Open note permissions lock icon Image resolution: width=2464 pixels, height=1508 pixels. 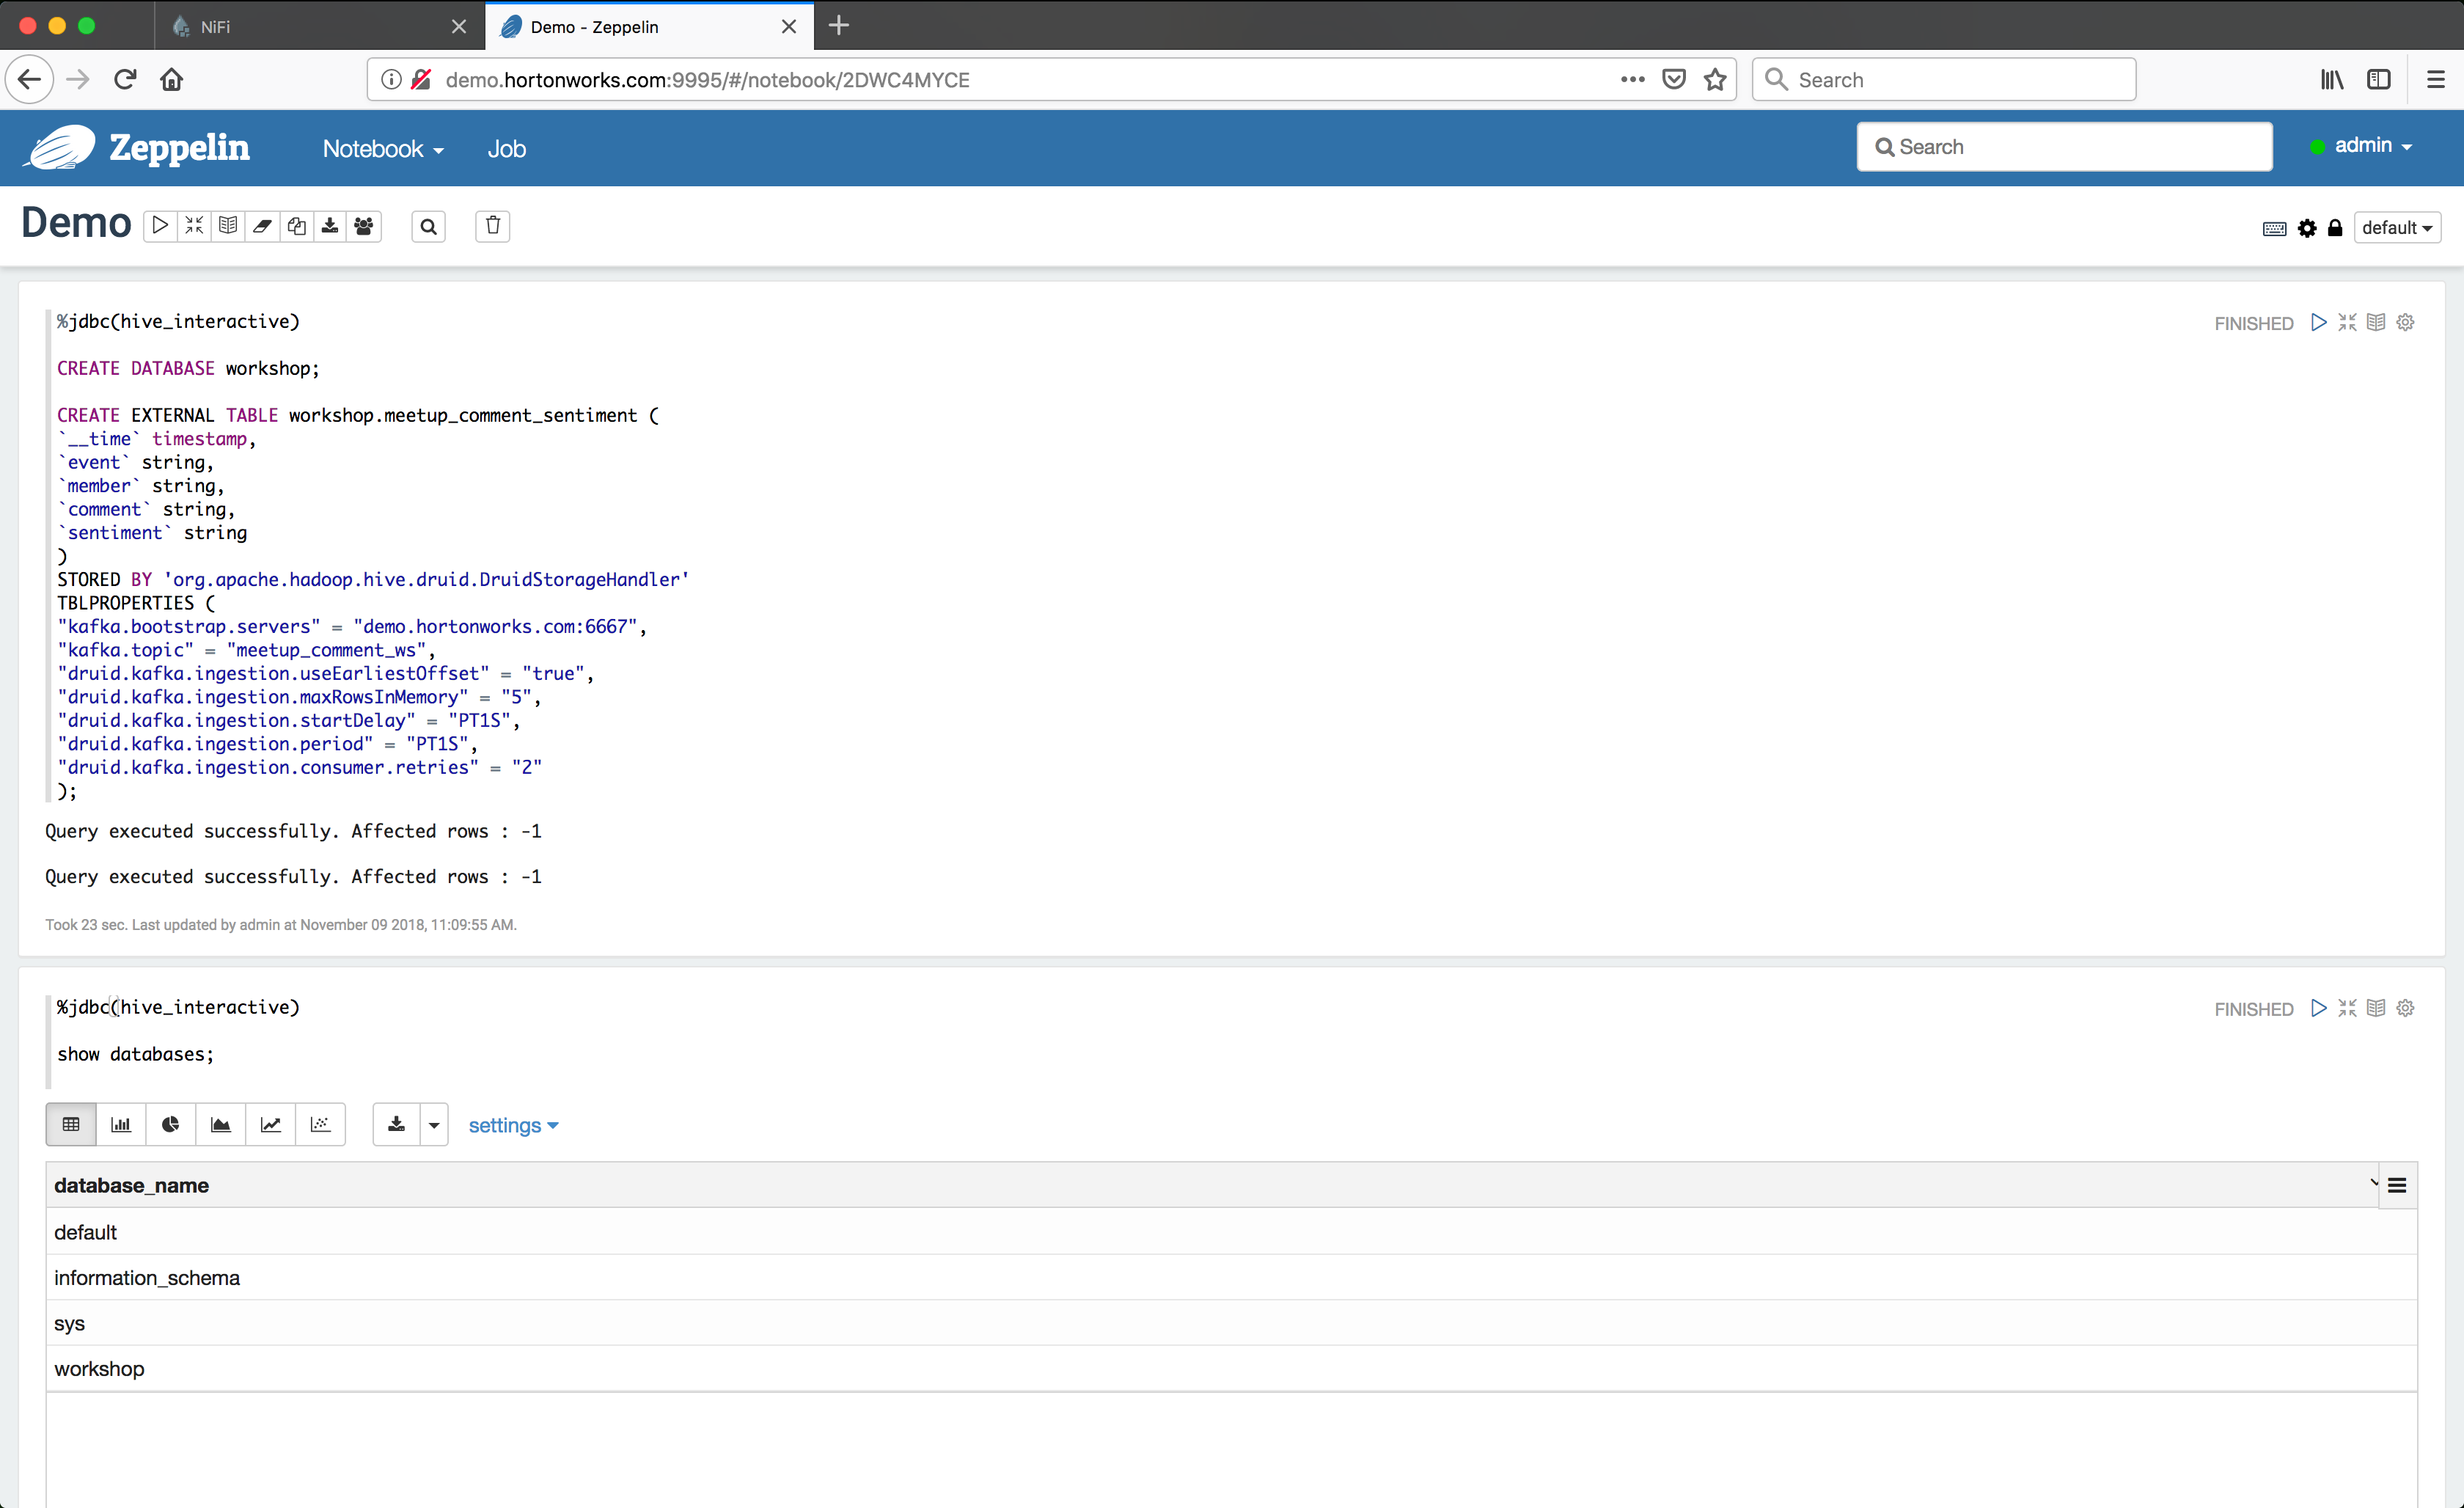coord(2334,228)
